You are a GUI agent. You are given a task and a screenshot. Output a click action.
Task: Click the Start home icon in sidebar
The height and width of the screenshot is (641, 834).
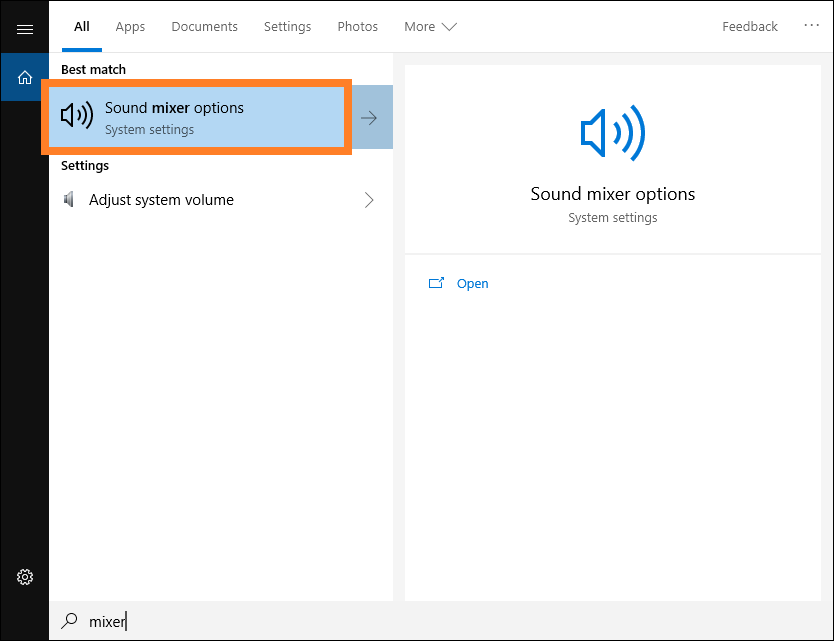coord(25,77)
